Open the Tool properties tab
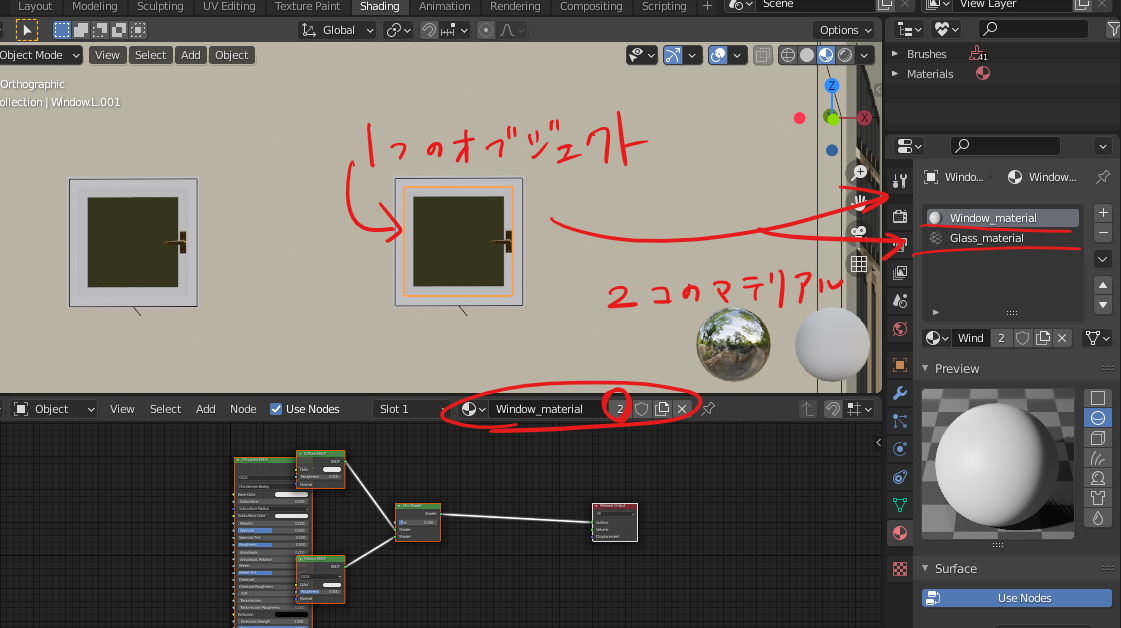 (x=900, y=182)
